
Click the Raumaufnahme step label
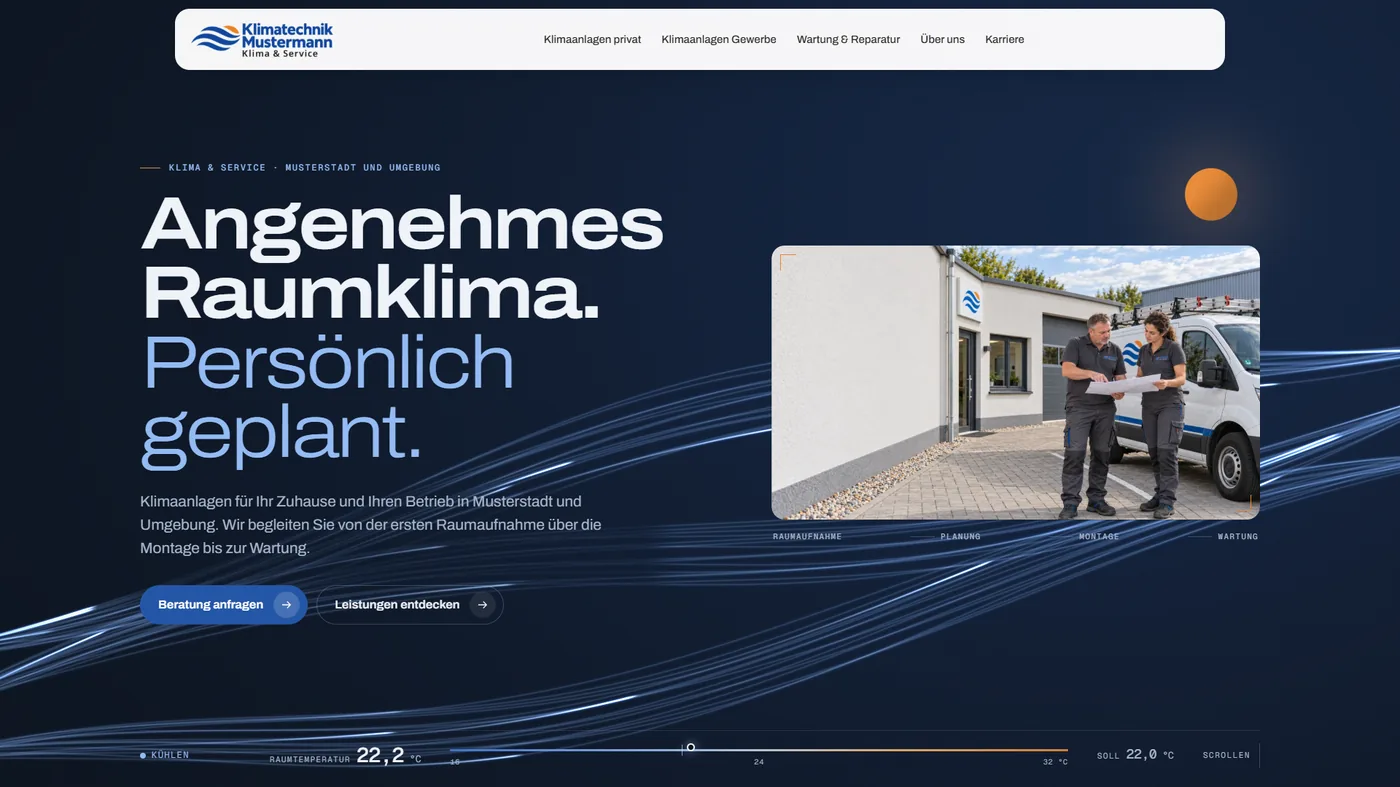click(807, 537)
